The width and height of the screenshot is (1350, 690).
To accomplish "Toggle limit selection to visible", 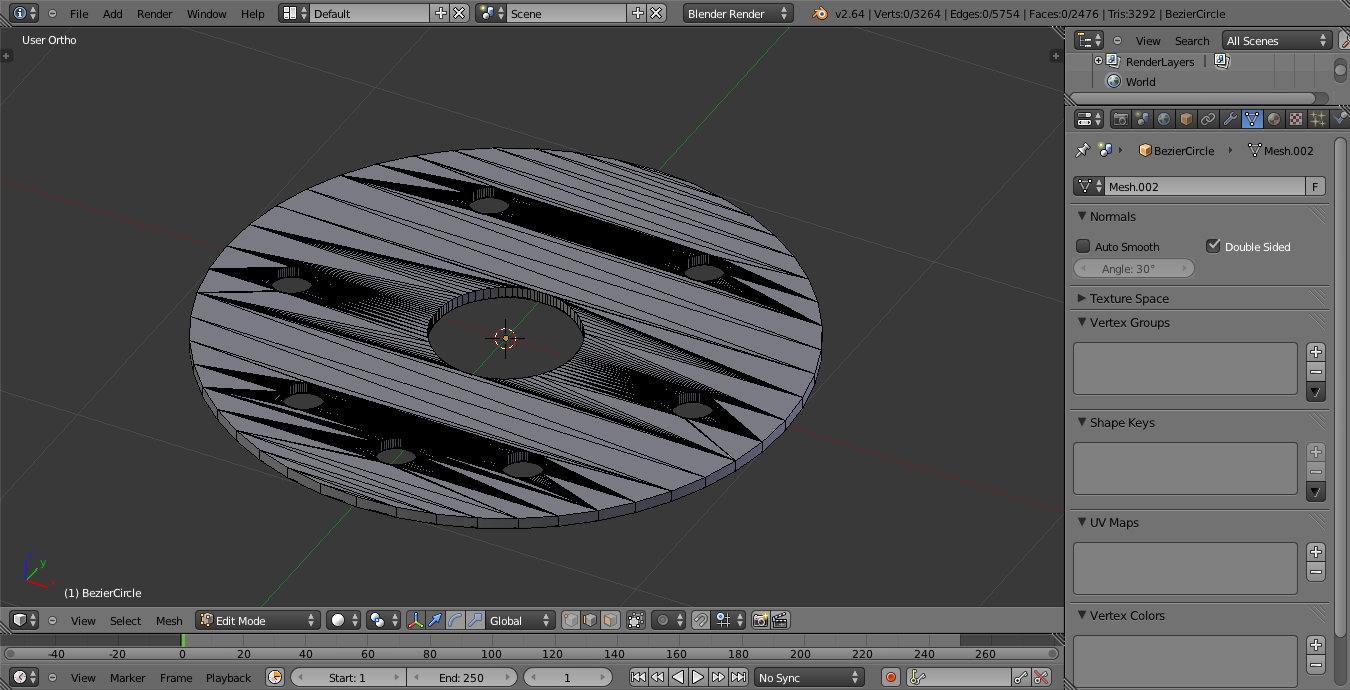I will tap(635, 620).
